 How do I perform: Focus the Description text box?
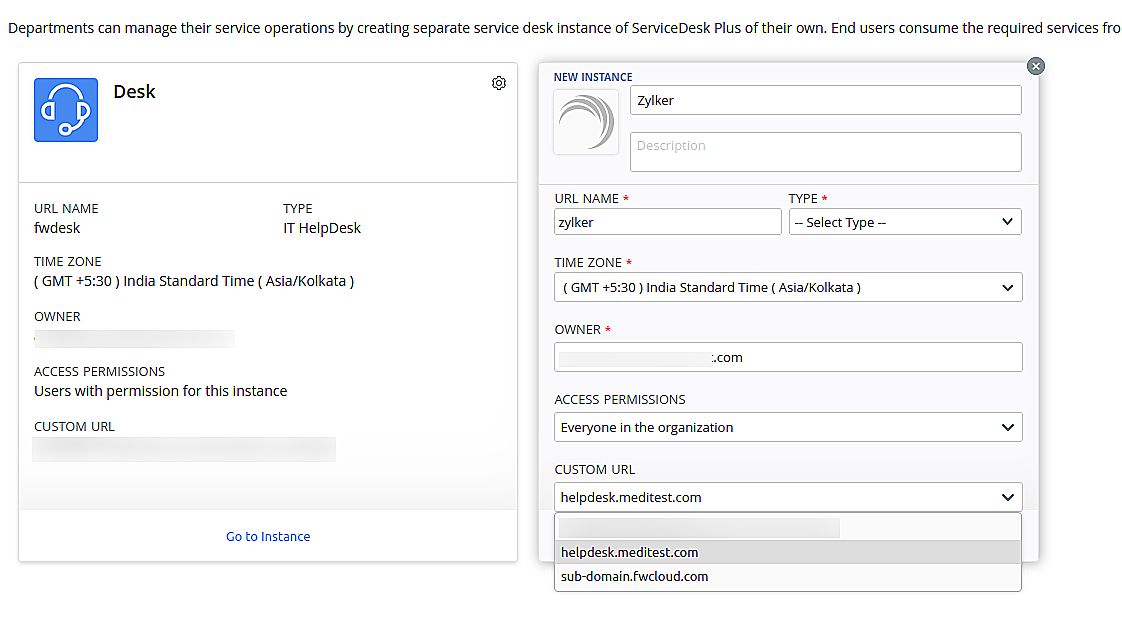coord(826,151)
